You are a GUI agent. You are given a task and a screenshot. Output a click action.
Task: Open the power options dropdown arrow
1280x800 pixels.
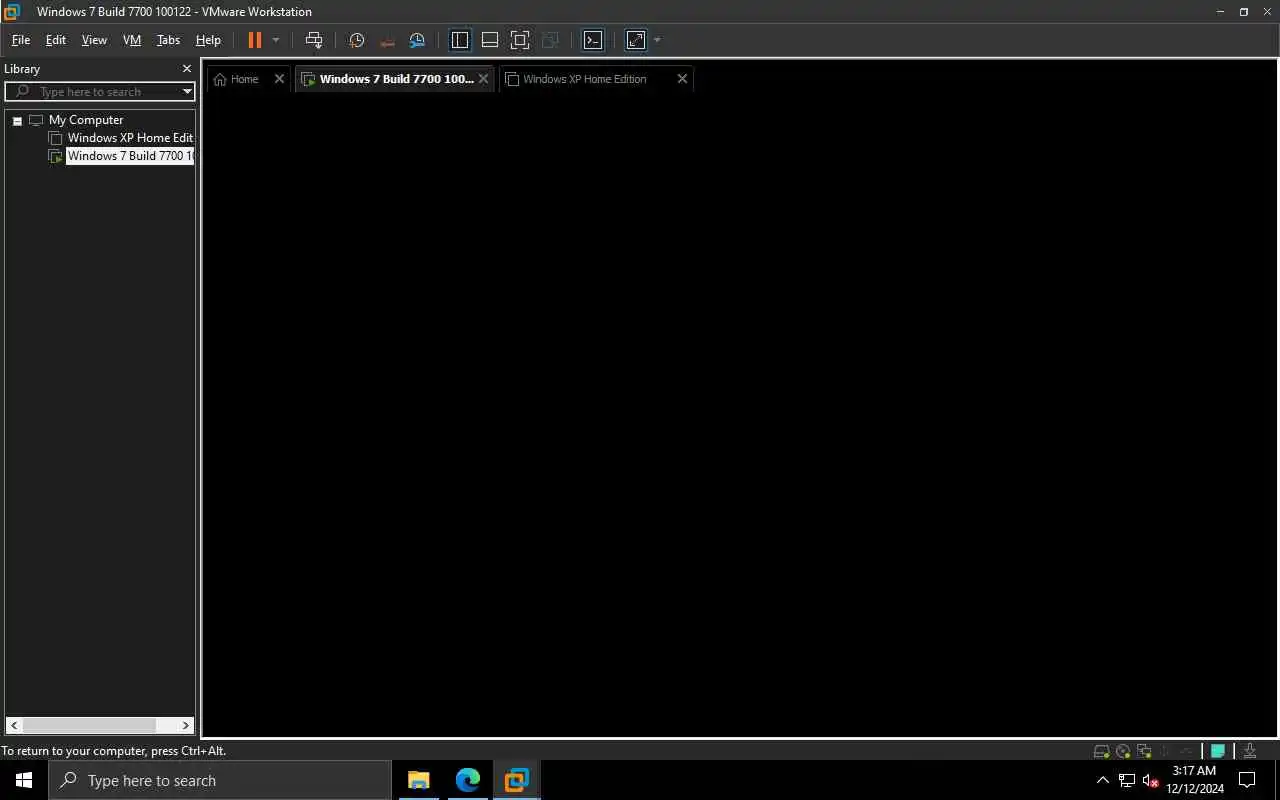click(276, 40)
